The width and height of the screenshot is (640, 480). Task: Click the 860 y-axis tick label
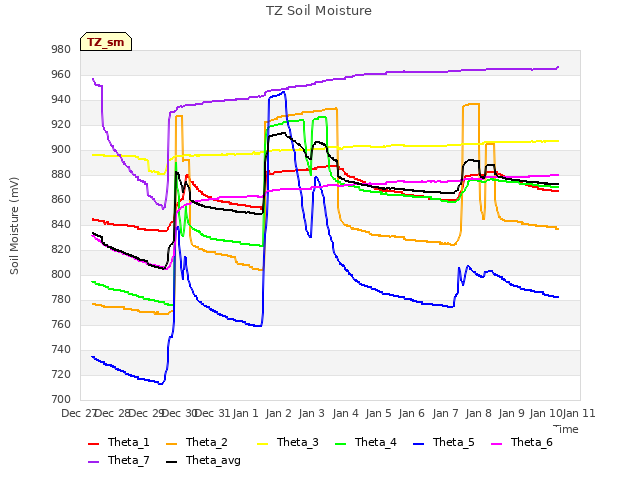click(61, 200)
